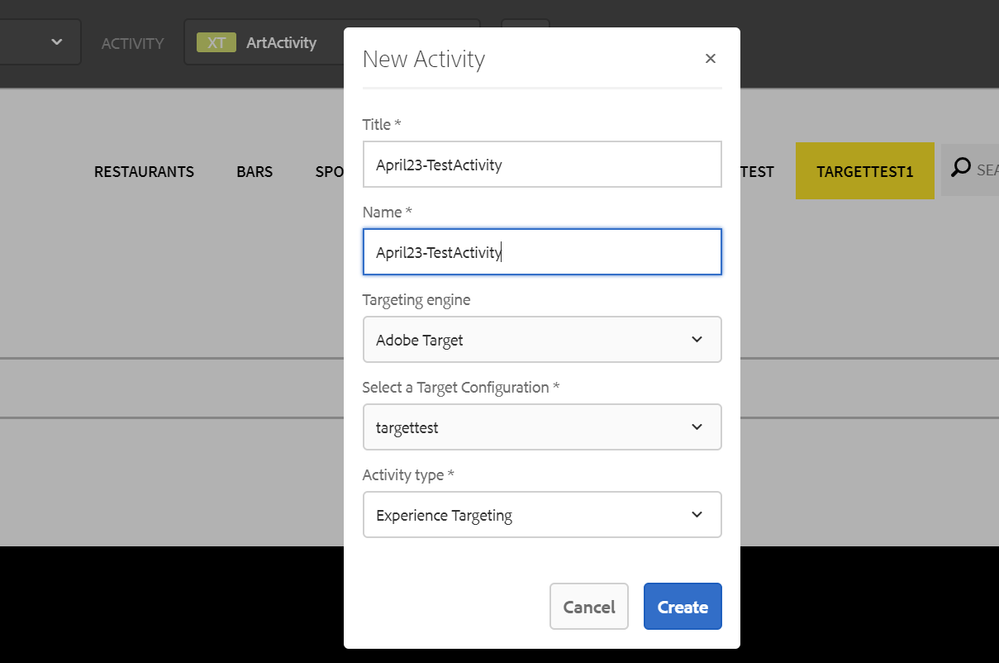Open the highlighted TARGETTEST1 tab
The height and width of the screenshot is (663, 999).
(x=864, y=172)
